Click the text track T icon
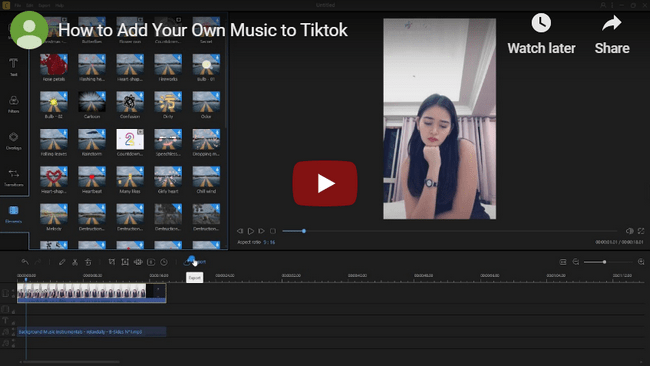650x366 pixels. pos(5,320)
